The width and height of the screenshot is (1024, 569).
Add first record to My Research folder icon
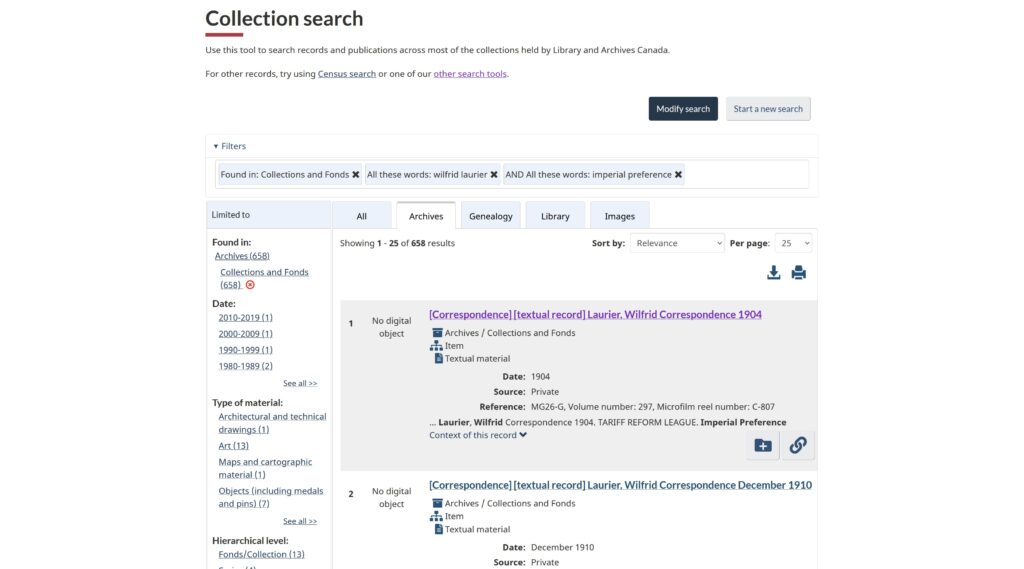click(763, 446)
